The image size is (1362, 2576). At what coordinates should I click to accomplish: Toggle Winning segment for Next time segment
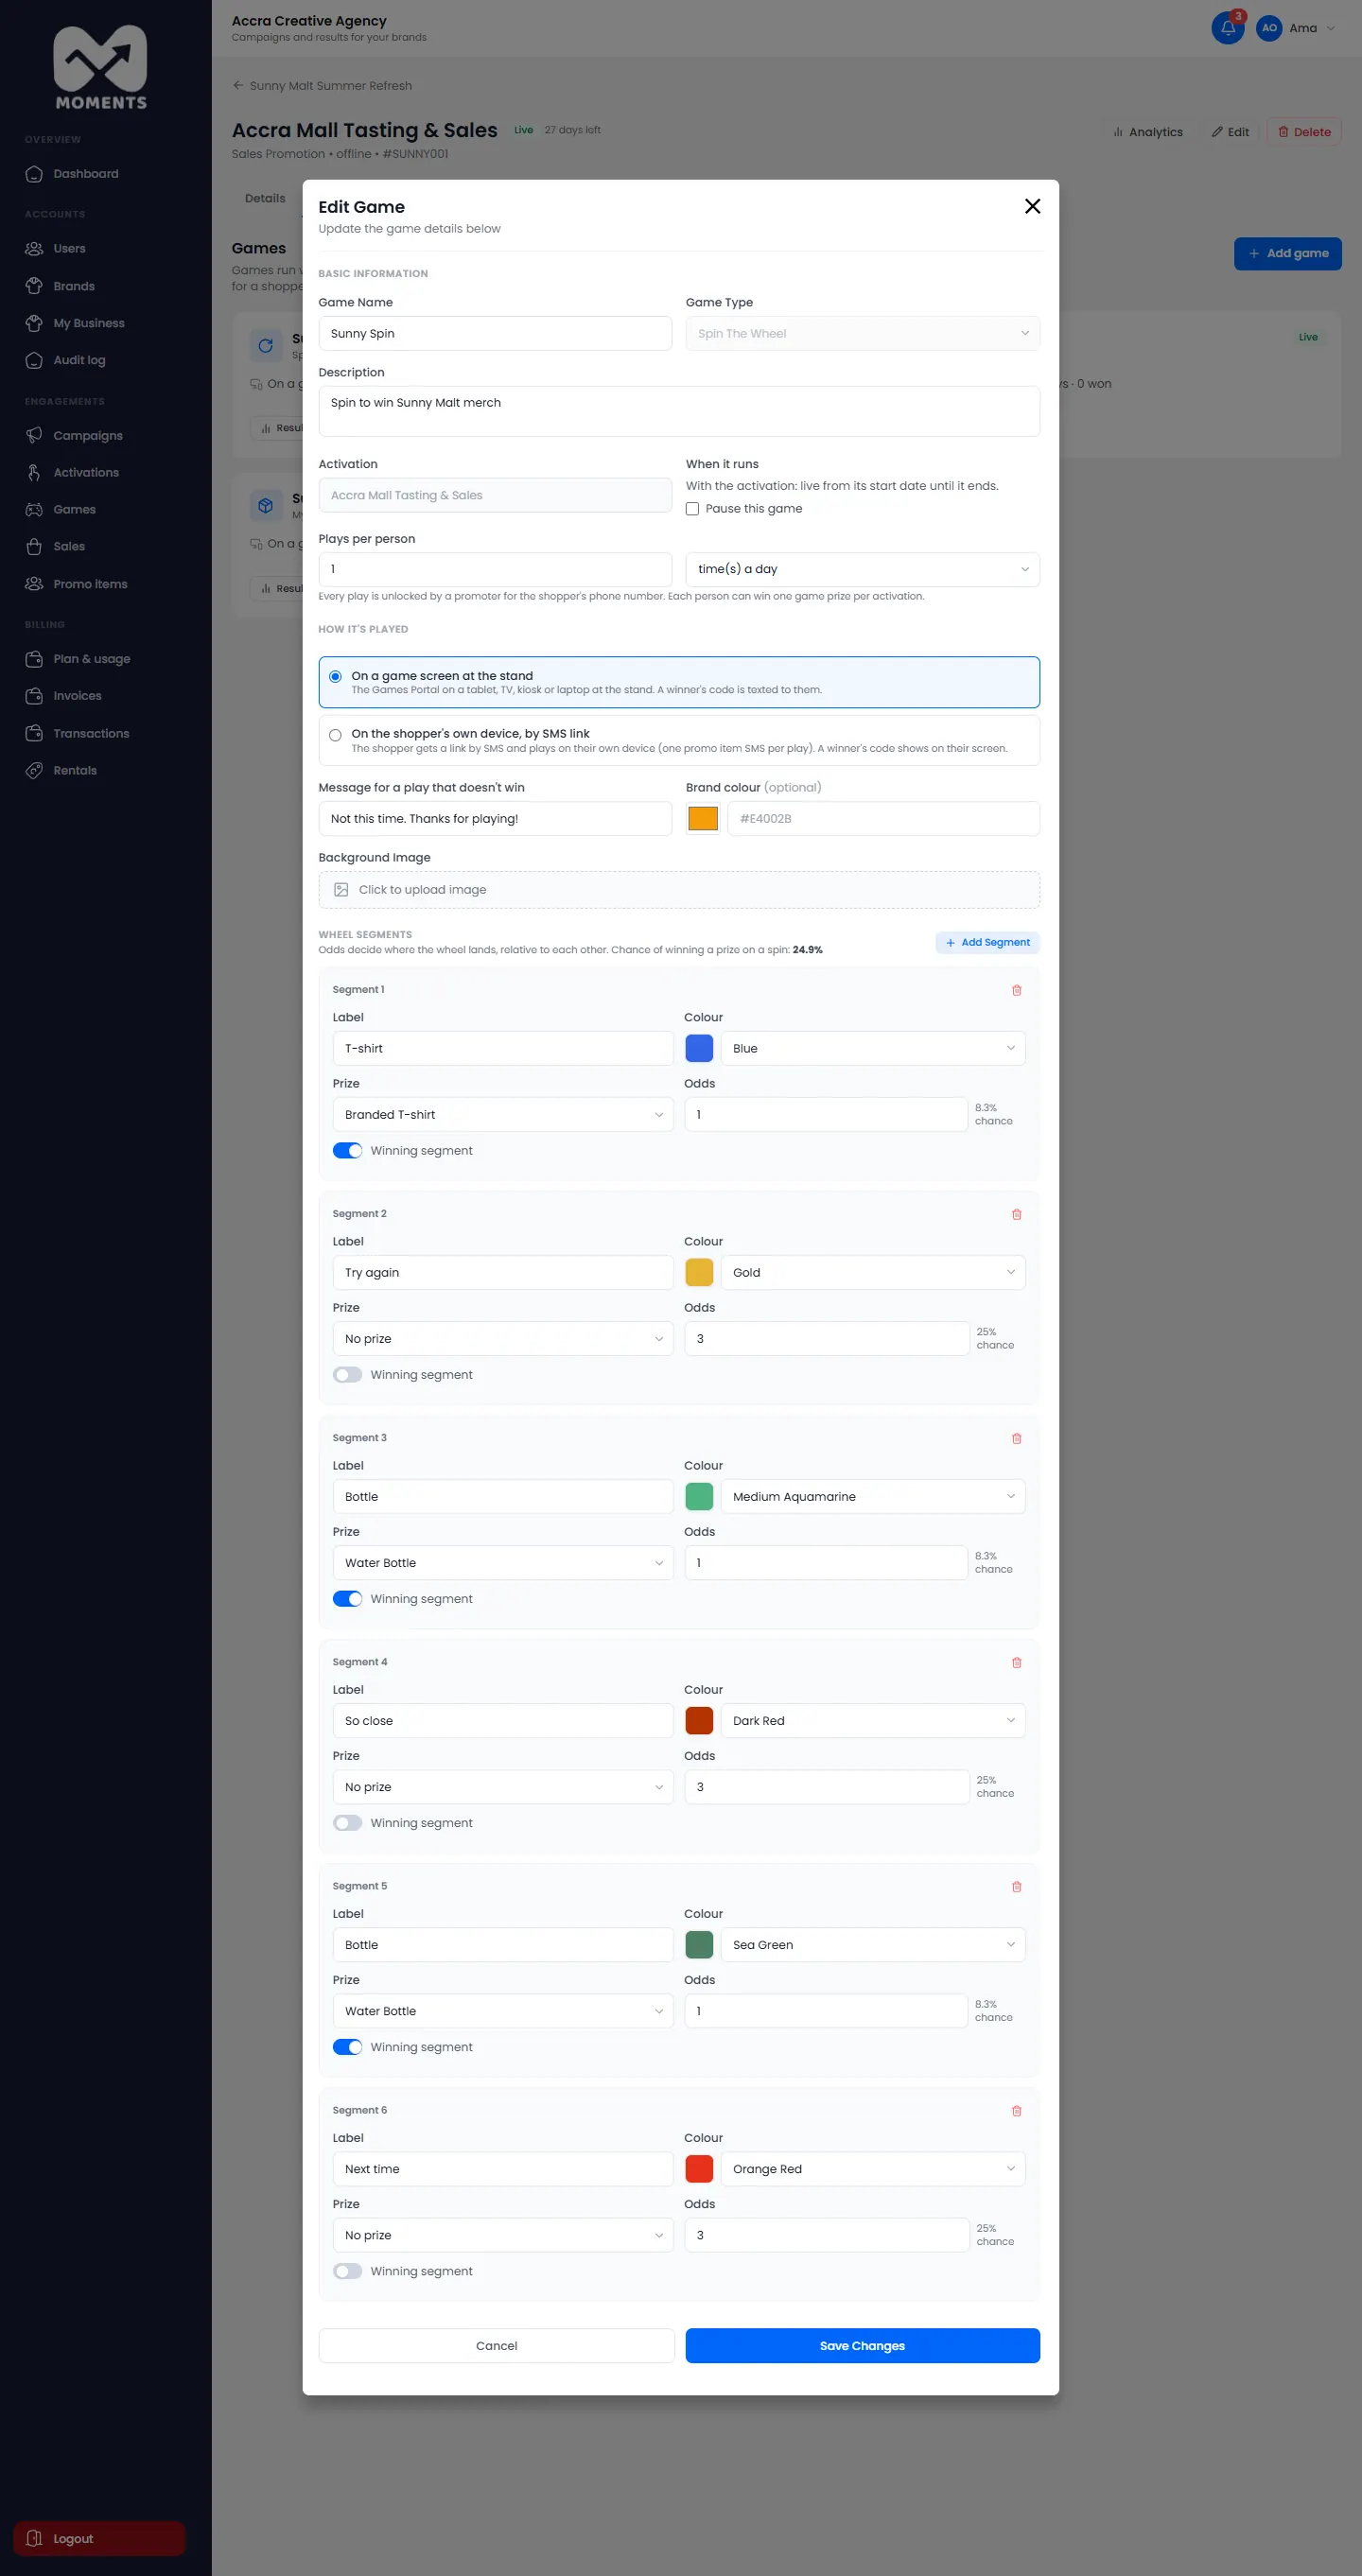(347, 2271)
